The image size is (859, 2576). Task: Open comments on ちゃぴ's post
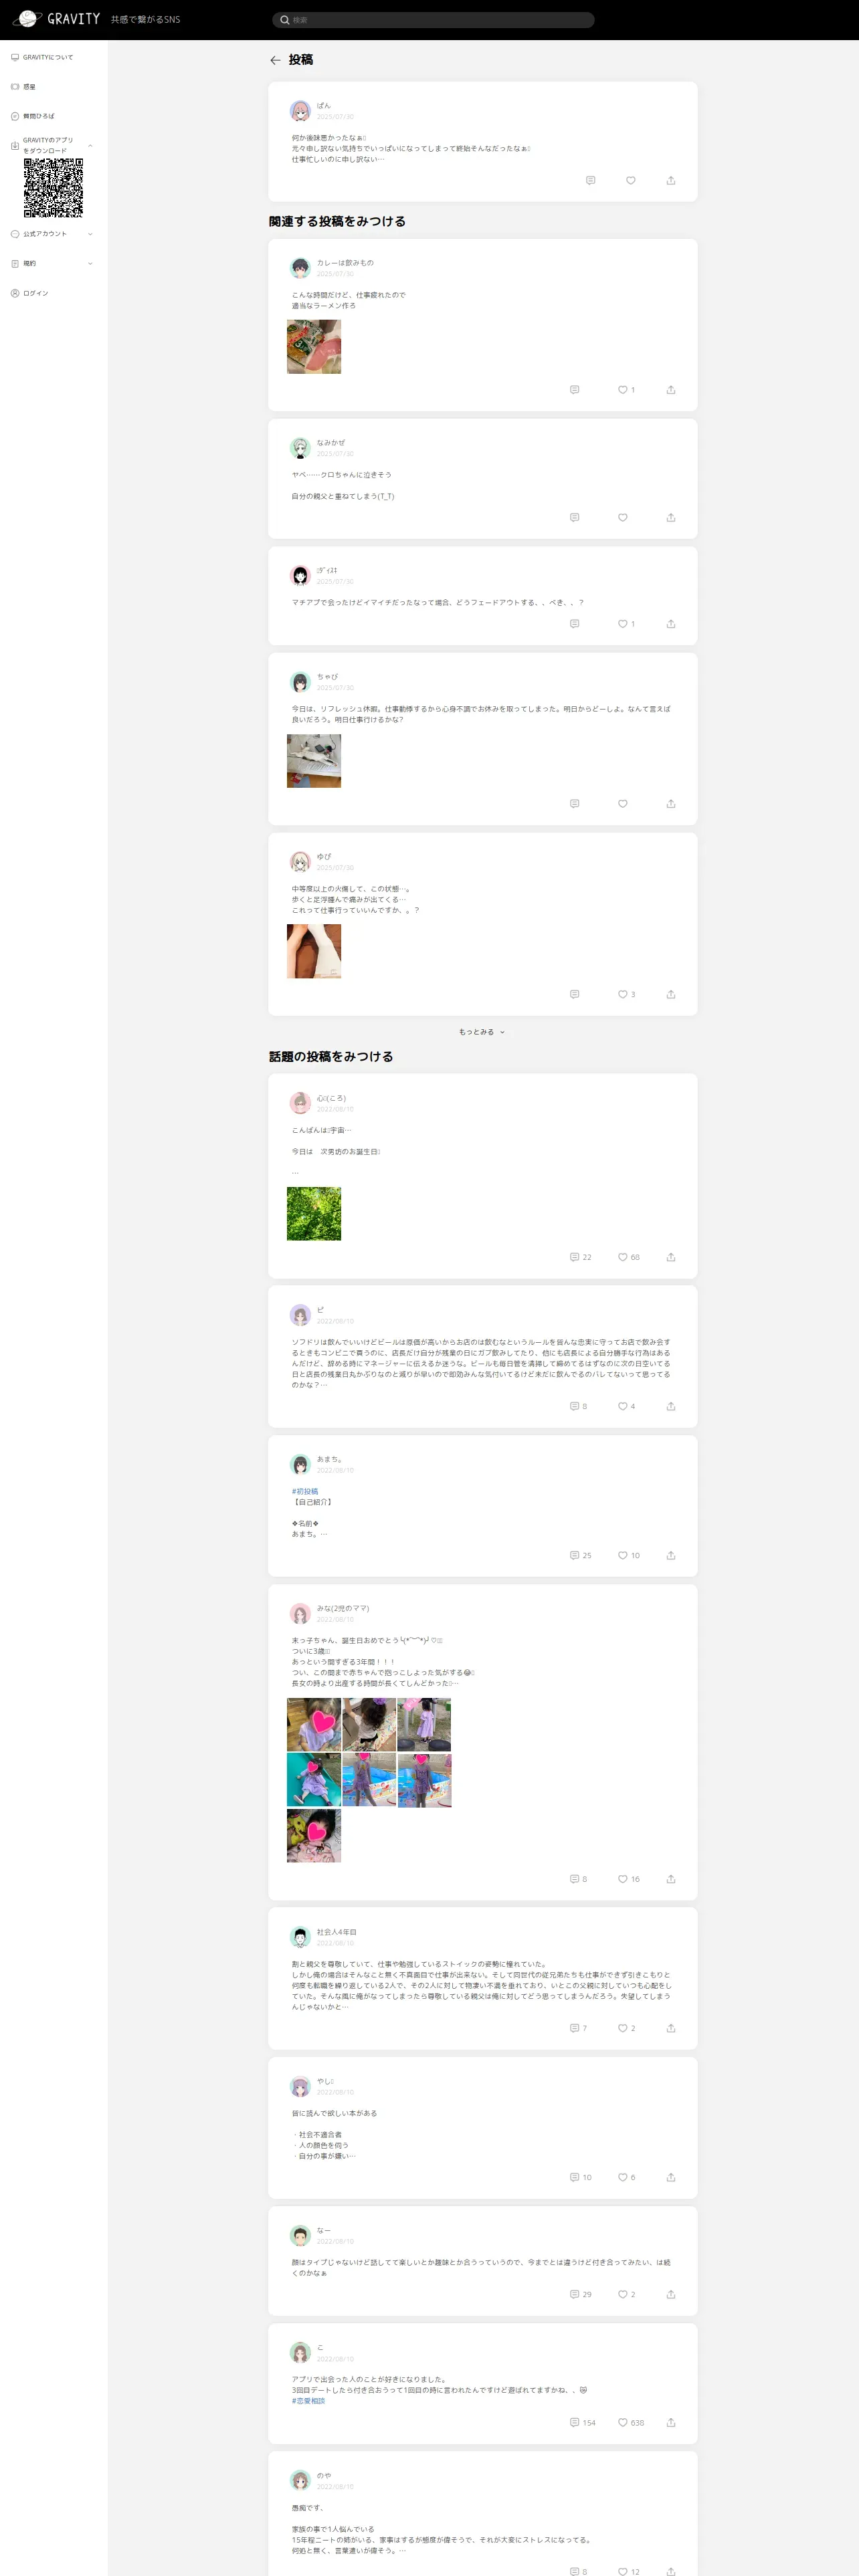(x=574, y=804)
